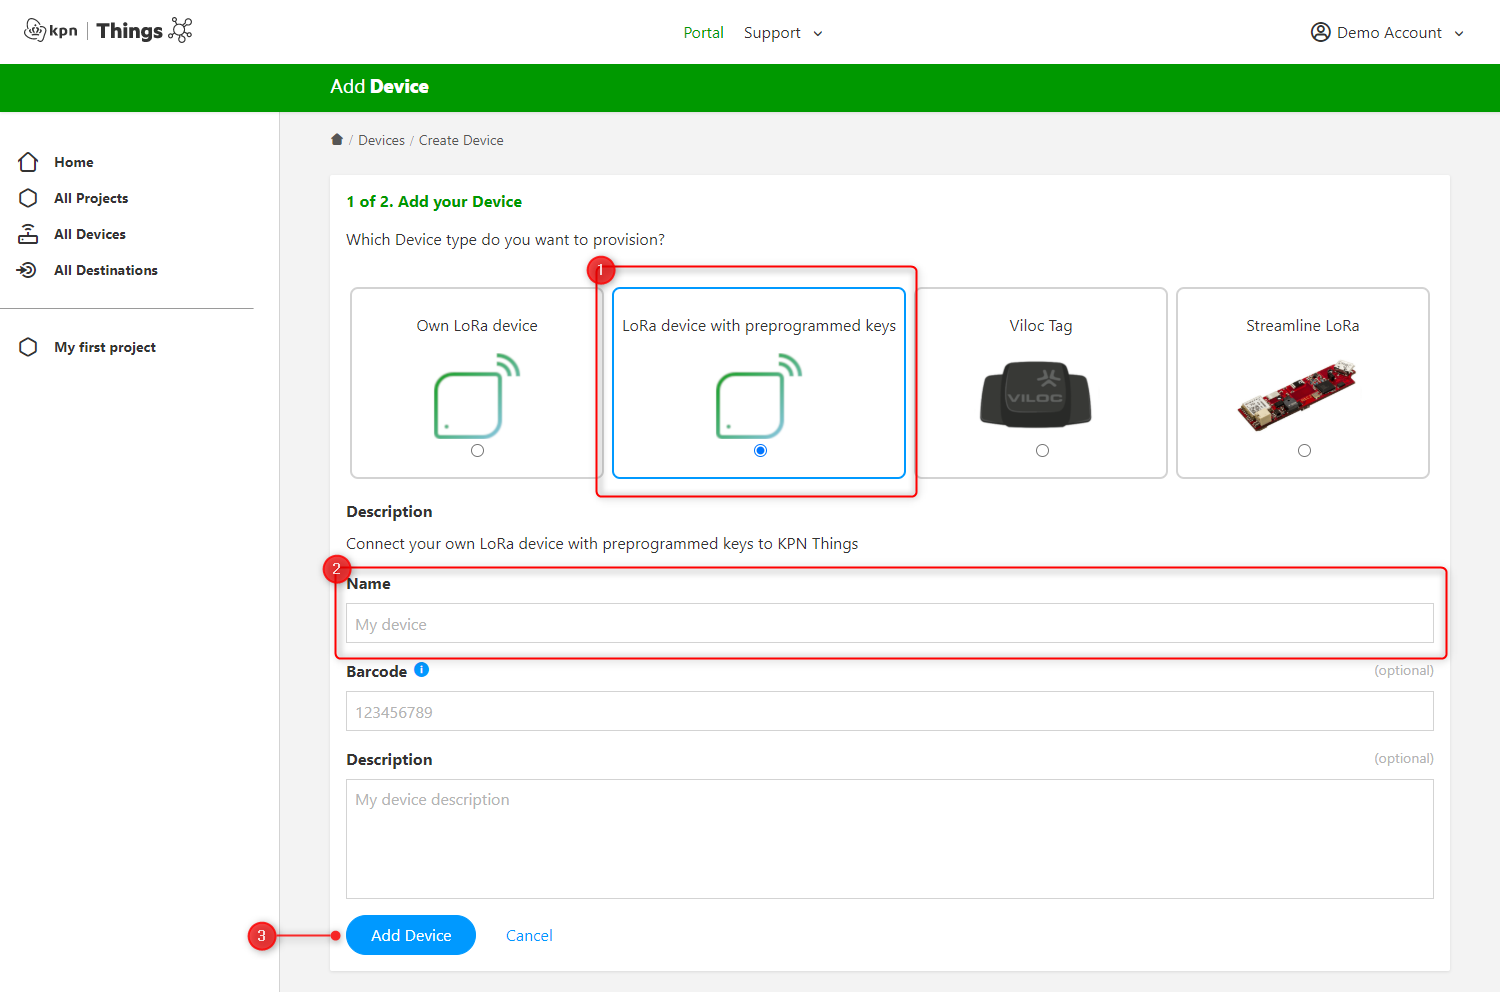The height and width of the screenshot is (992, 1500).
Task: Click the Demo Account user avatar icon
Action: click(1321, 32)
